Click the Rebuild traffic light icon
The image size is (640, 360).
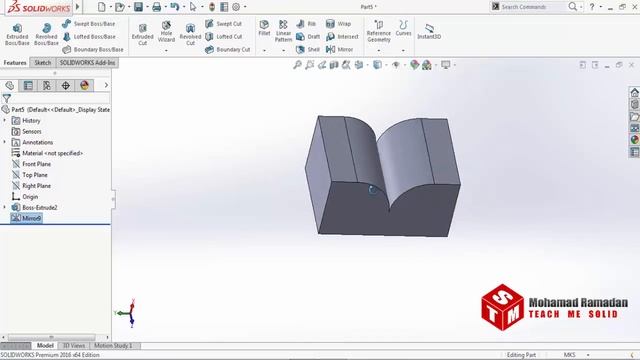[212, 7]
